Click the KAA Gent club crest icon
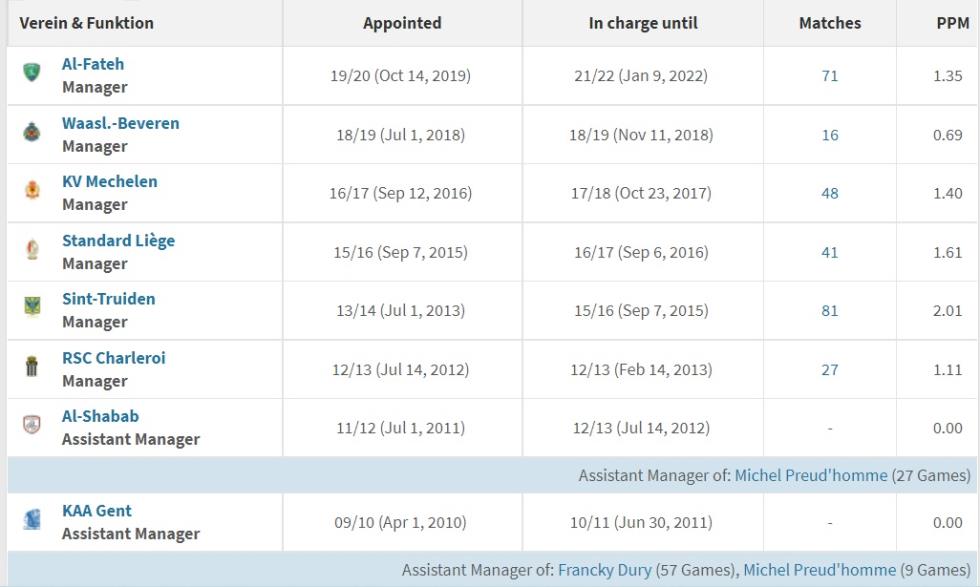The image size is (980, 587). (x=32, y=519)
